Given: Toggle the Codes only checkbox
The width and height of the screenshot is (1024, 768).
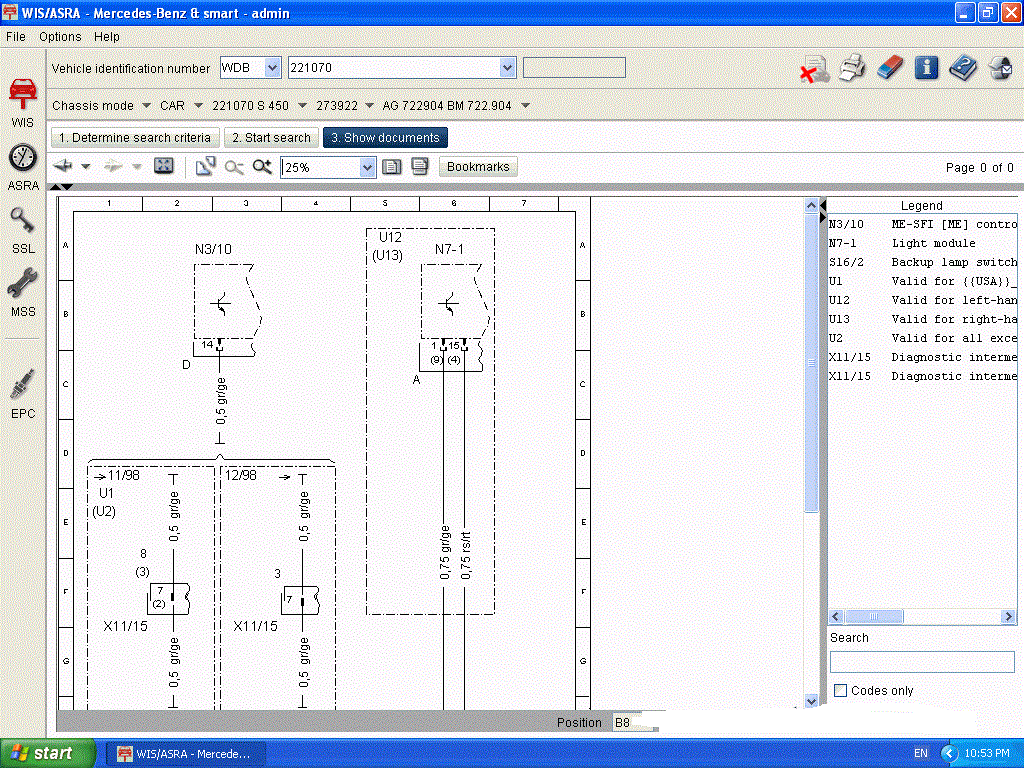Looking at the screenshot, I should click(x=840, y=690).
